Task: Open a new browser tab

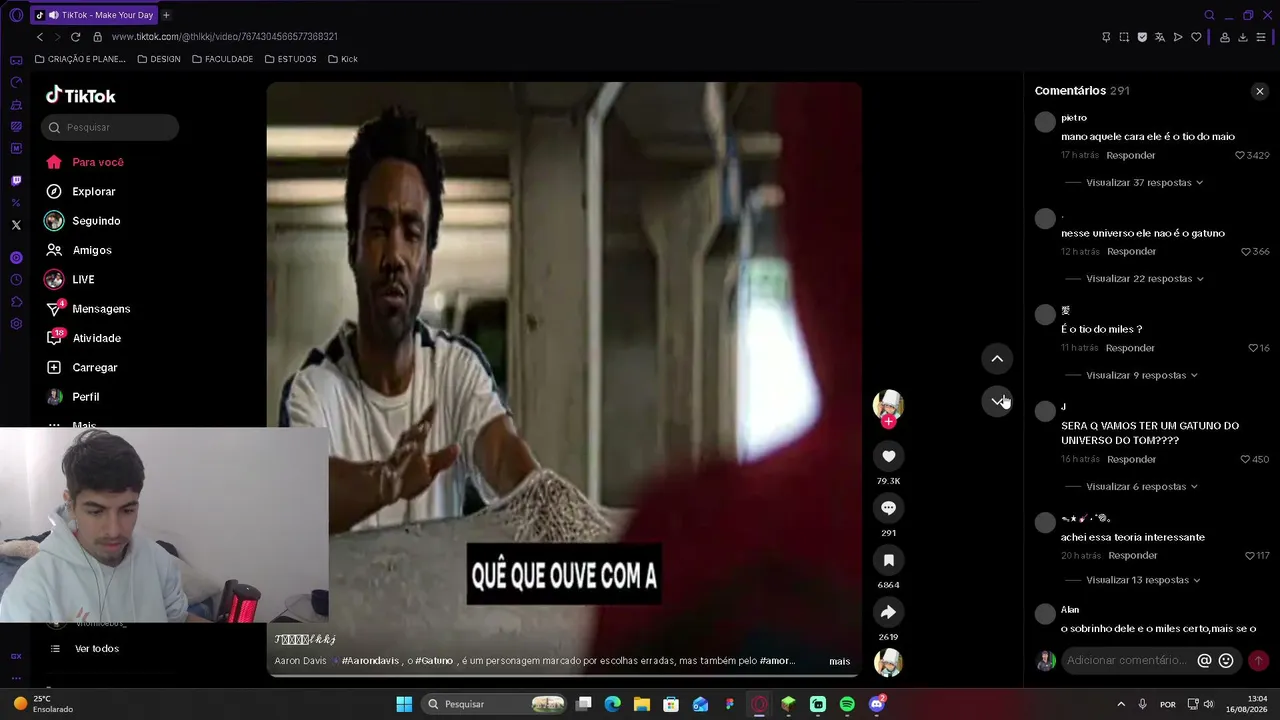Action: click(x=166, y=15)
